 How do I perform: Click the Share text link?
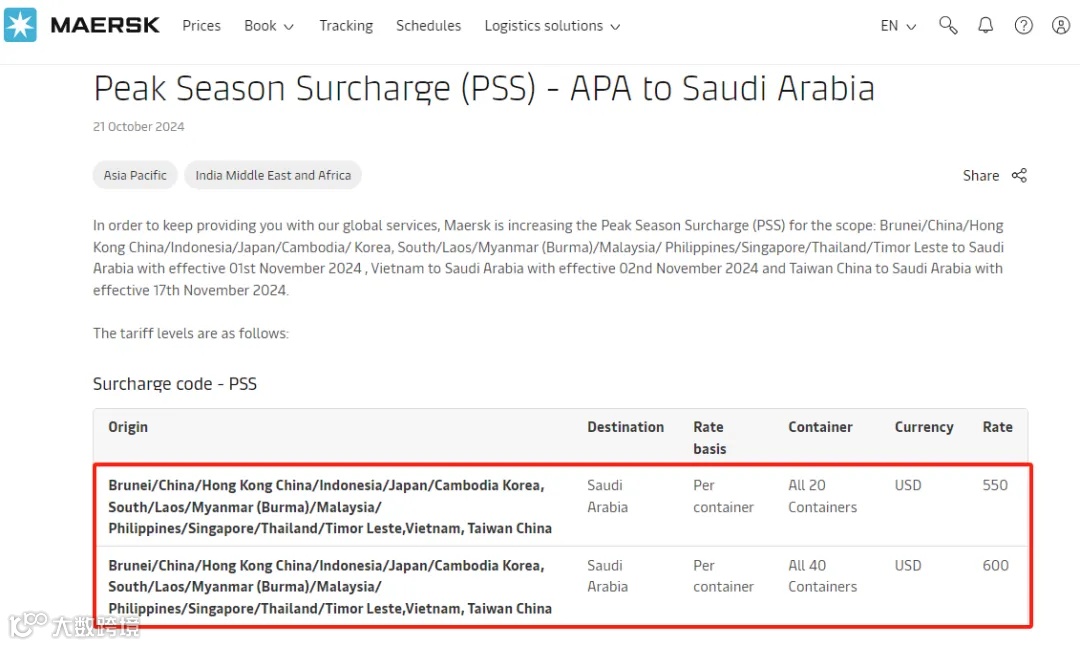coord(980,176)
